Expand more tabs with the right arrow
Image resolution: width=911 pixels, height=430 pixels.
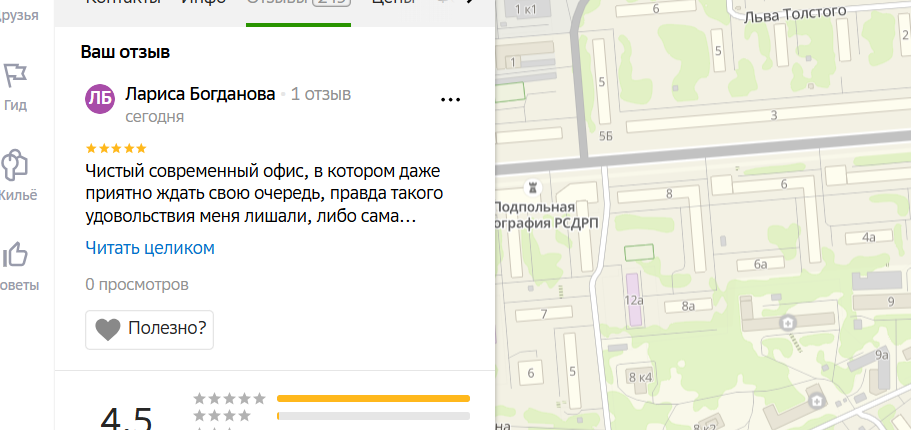pos(471,3)
